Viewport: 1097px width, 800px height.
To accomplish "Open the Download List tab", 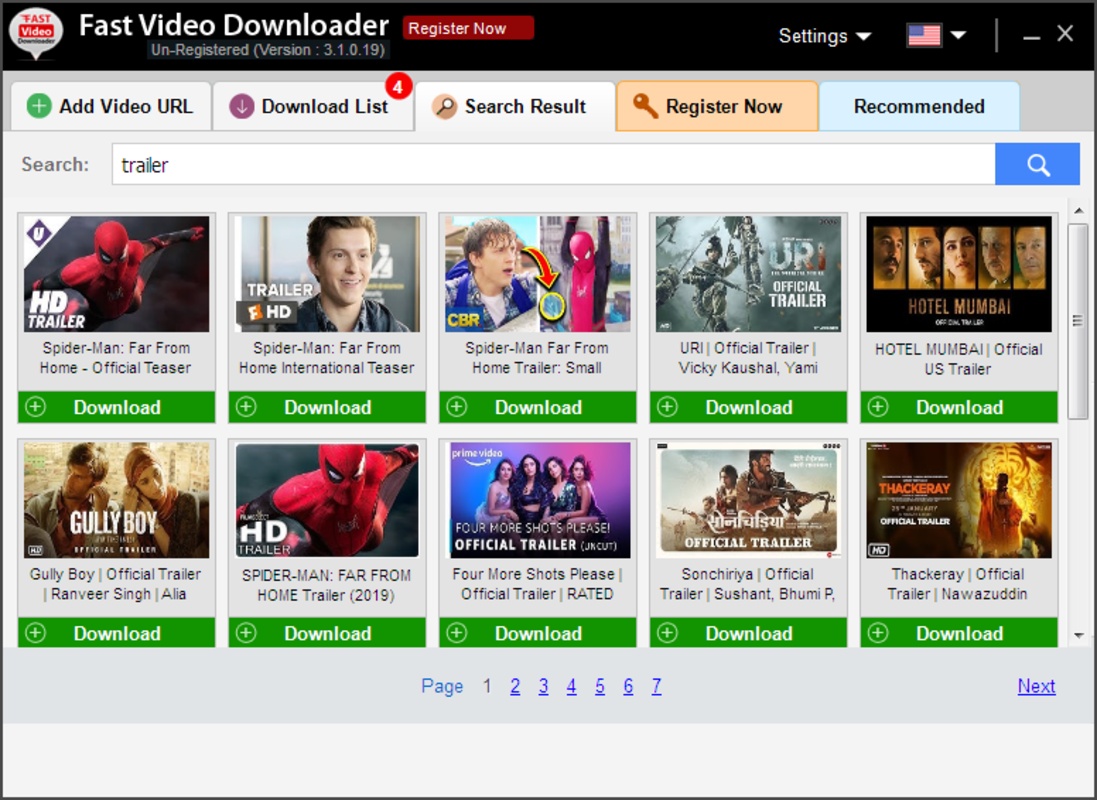I will coord(313,107).
